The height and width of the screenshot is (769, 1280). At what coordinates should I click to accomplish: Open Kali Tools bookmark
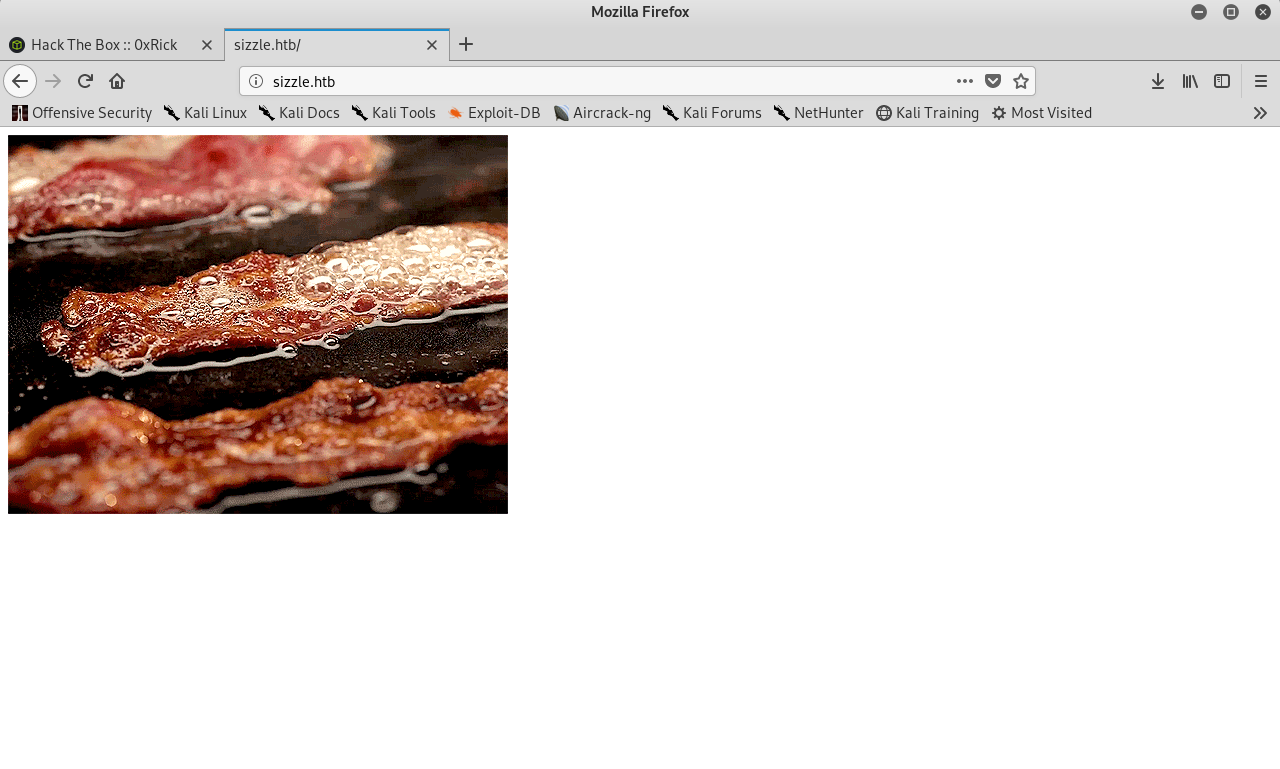coord(394,113)
